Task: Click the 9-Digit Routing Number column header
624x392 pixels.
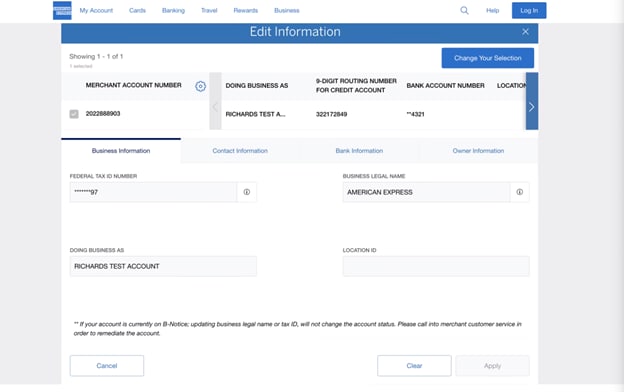Action: (x=356, y=86)
